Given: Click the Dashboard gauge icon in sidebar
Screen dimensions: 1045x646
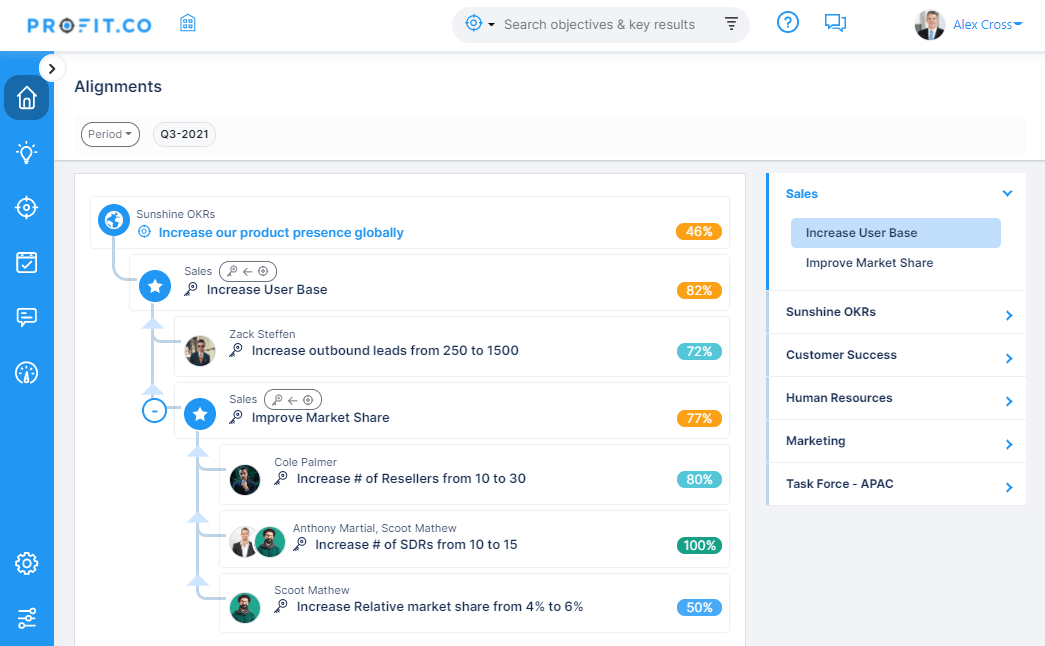Looking at the screenshot, I should pos(26,373).
